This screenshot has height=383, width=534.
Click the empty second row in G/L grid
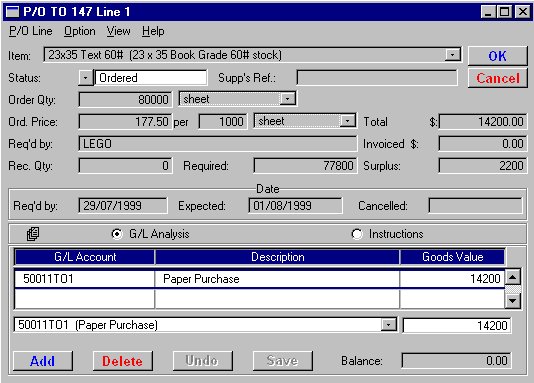259,299
